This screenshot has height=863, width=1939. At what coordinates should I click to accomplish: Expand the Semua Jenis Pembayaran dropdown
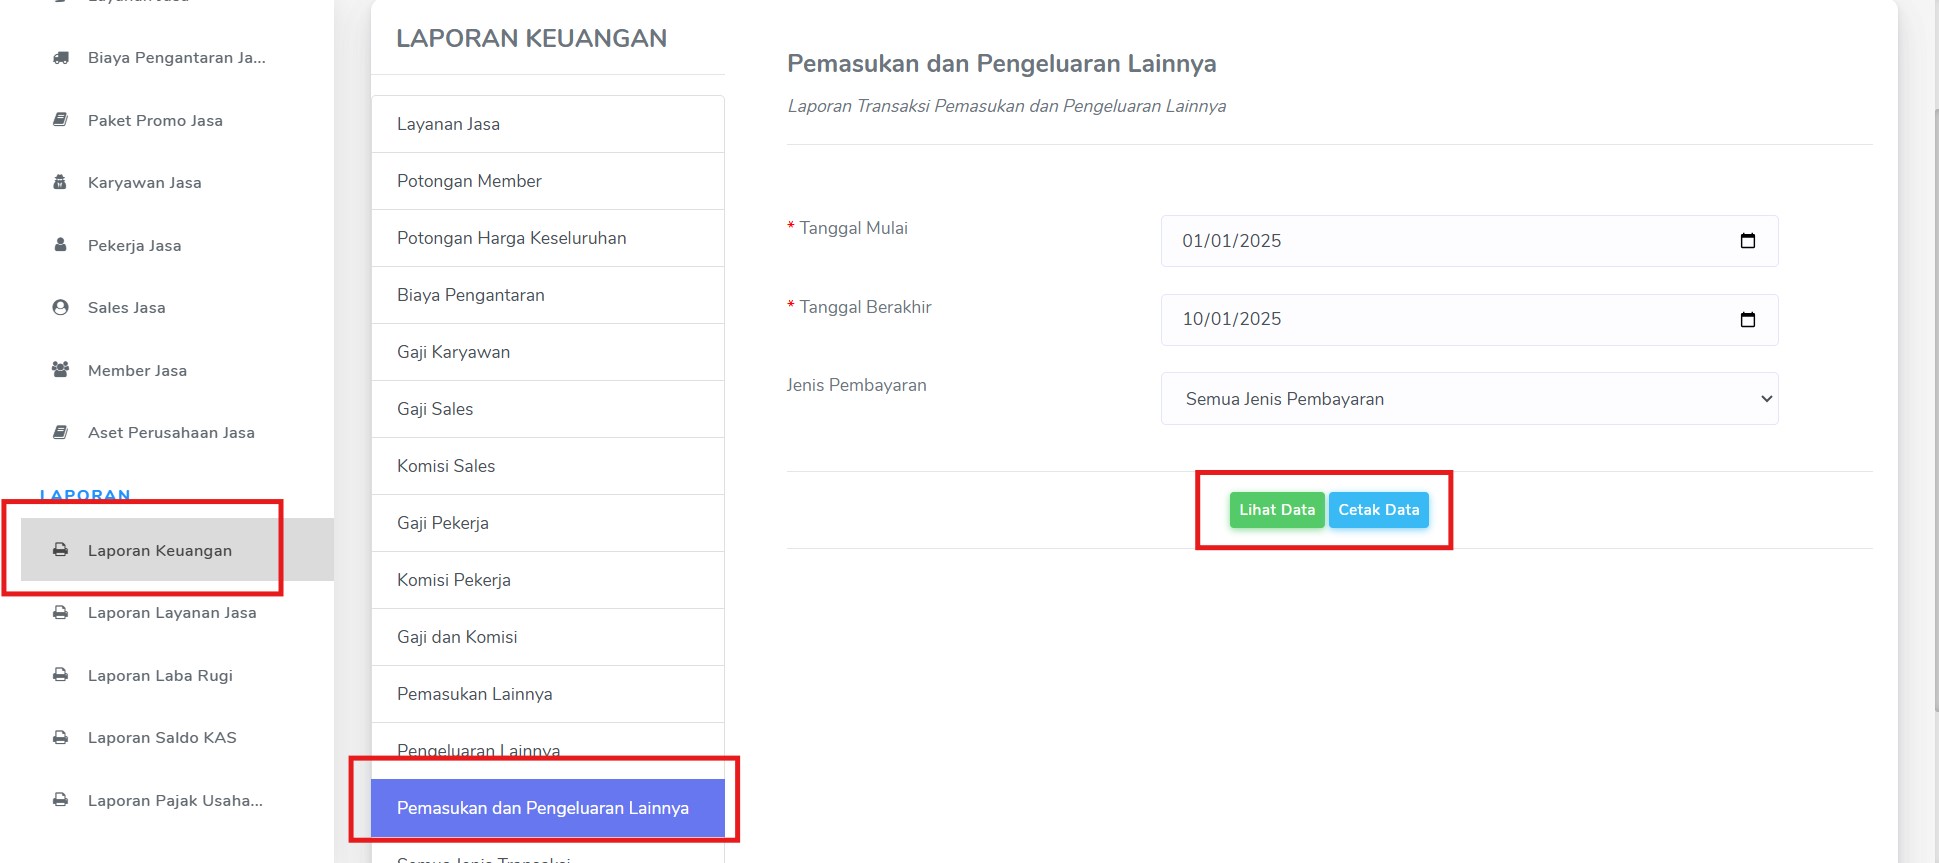pos(1470,399)
